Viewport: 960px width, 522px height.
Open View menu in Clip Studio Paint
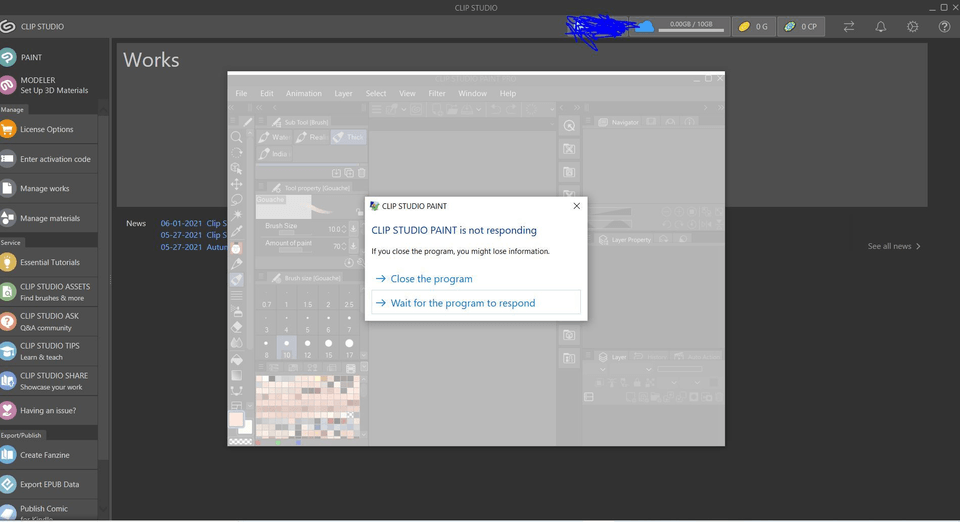pyautogui.click(x=407, y=93)
